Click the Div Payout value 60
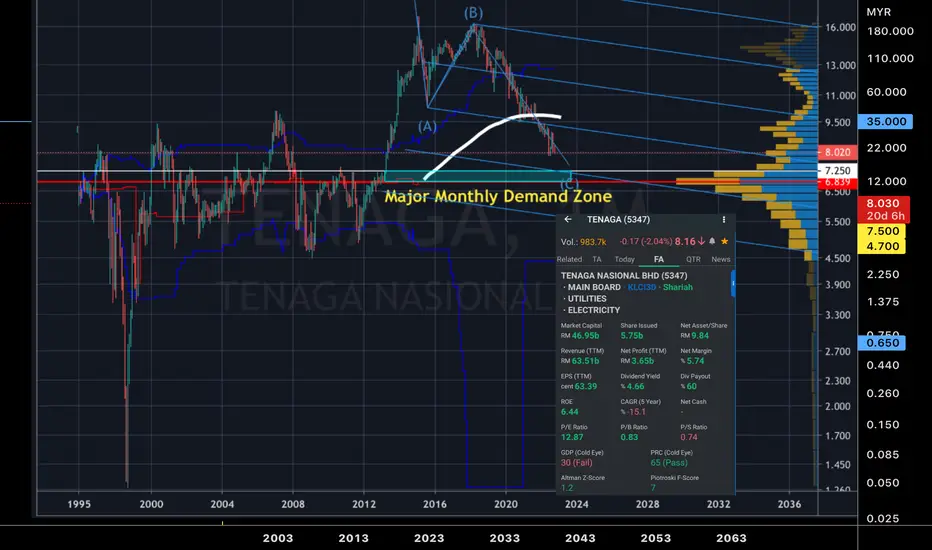Image resolution: width=932 pixels, height=550 pixels. pos(691,386)
